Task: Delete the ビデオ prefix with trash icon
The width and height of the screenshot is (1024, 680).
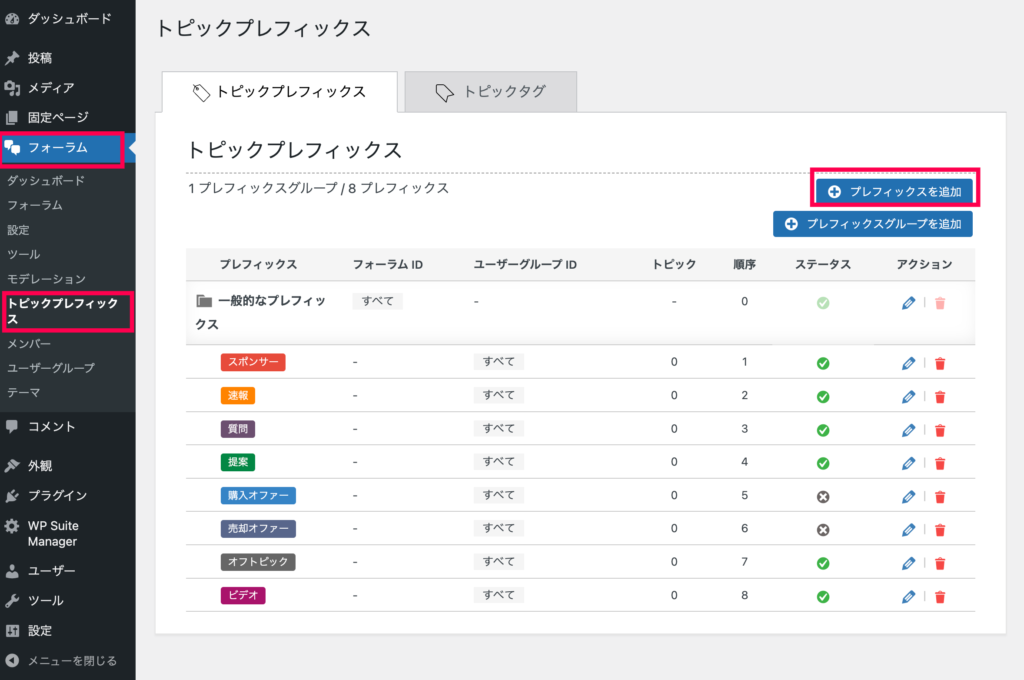Action: [940, 596]
